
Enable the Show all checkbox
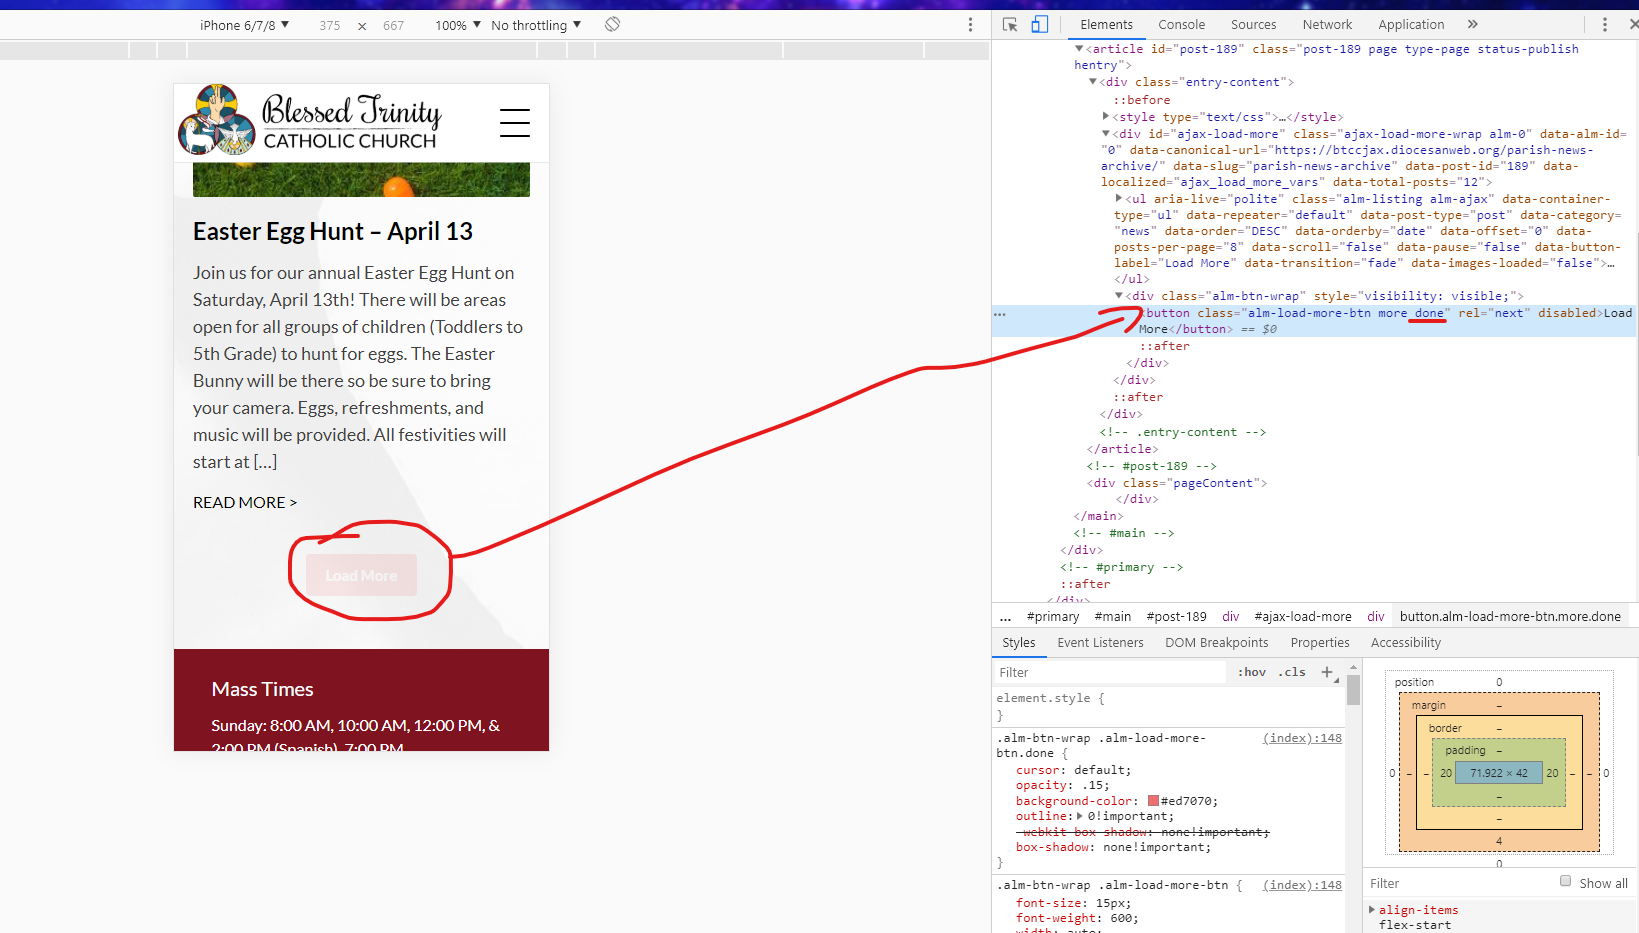coord(1565,881)
